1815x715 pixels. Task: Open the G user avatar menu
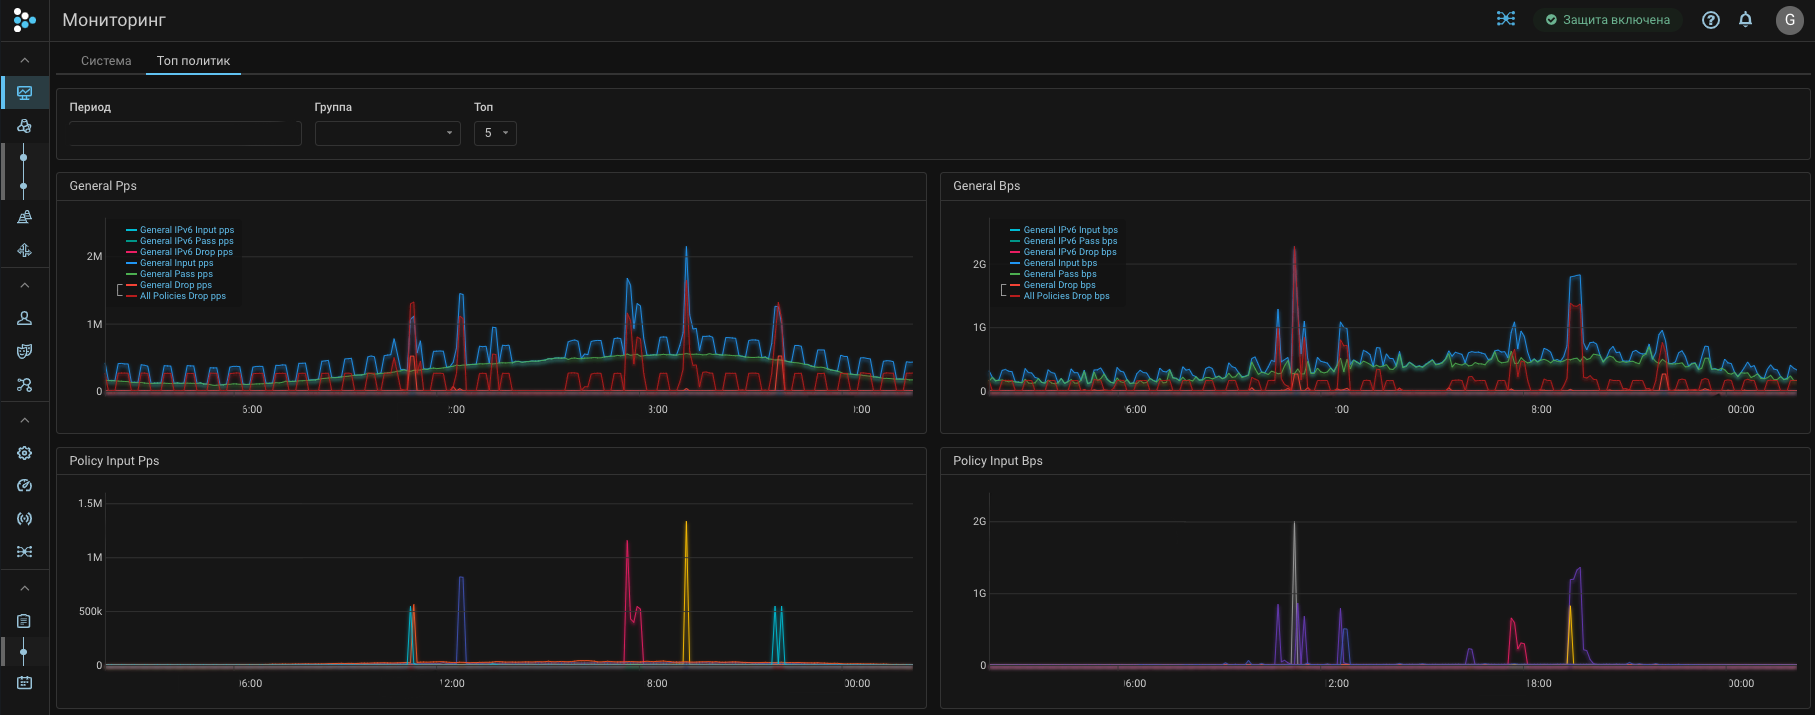(x=1789, y=20)
